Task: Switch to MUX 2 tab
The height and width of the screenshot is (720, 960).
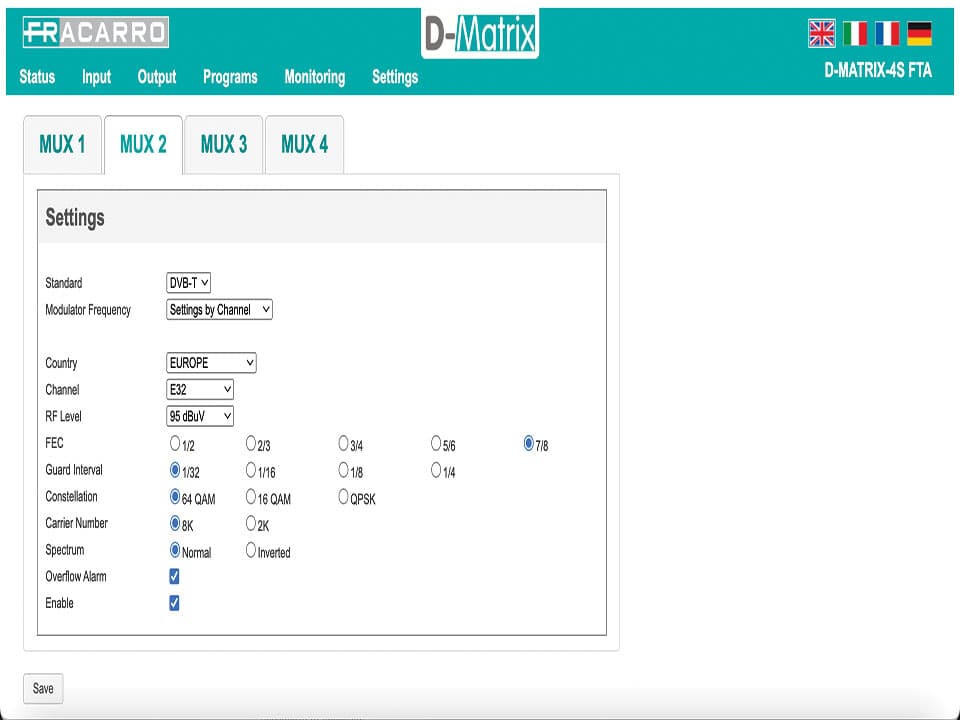Action: (x=143, y=145)
